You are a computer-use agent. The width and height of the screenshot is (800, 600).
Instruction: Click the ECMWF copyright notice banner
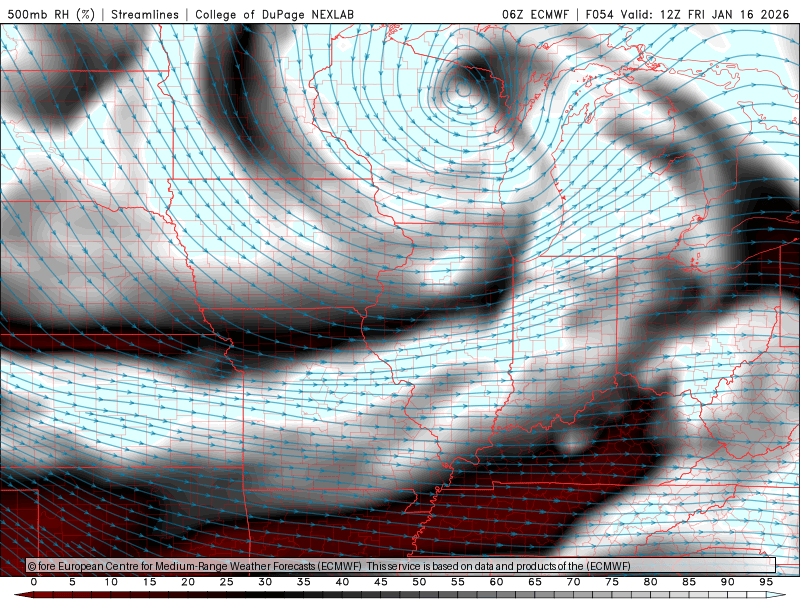401,566
